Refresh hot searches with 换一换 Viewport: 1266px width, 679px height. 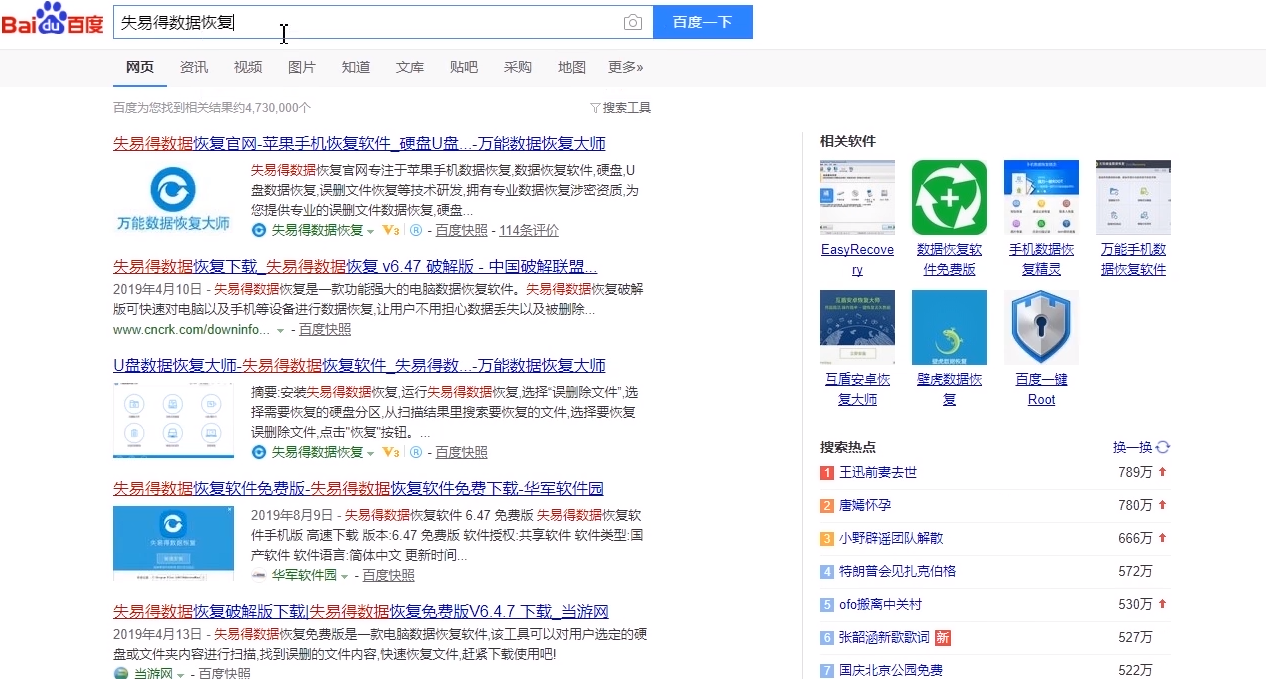[x=1141, y=447]
